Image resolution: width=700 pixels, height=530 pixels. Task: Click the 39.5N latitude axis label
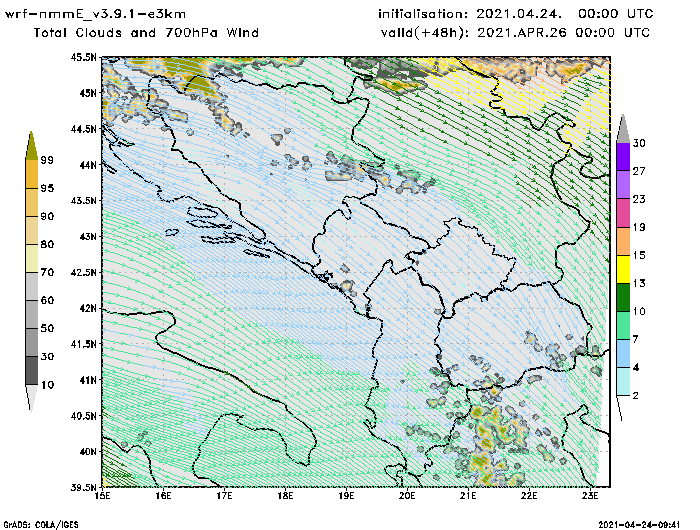(x=83, y=487)
